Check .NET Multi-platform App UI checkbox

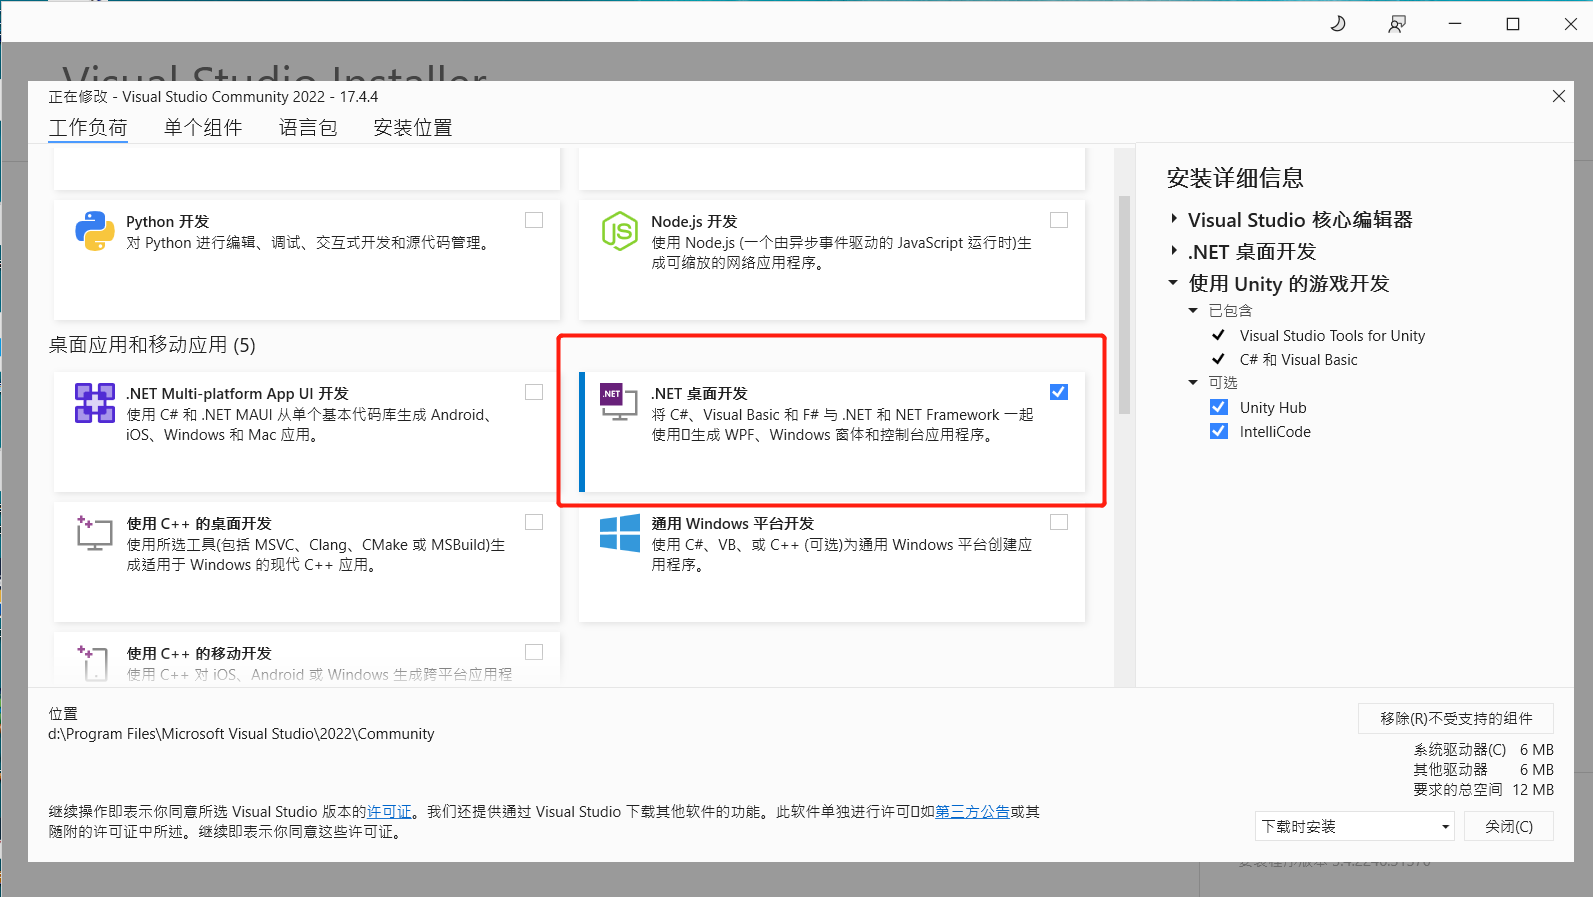click(534, 392)
